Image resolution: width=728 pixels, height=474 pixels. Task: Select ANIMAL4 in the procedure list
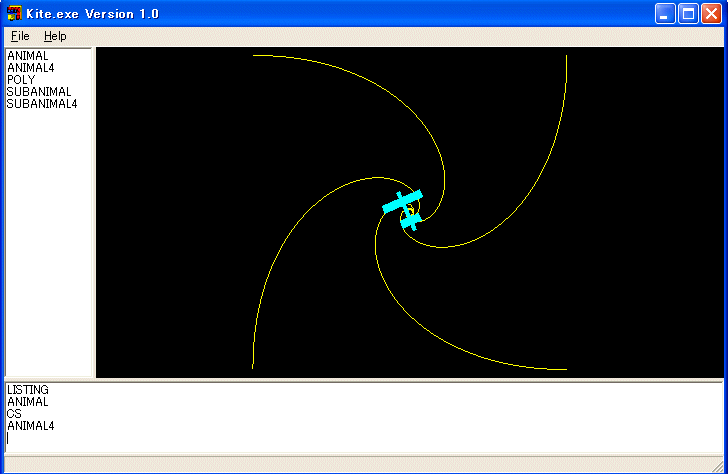(x=31, y=68)
